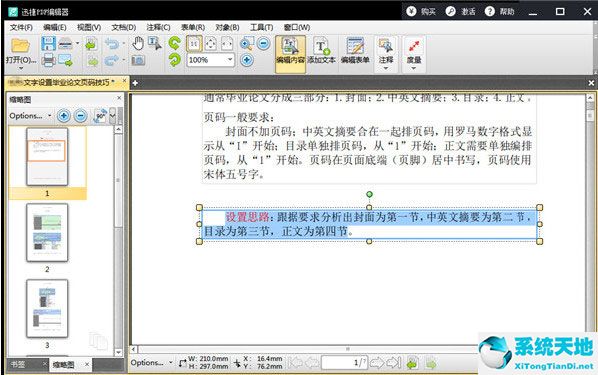Select the magnifier zoom tool
598x375 pixels.
click(246, 43)
